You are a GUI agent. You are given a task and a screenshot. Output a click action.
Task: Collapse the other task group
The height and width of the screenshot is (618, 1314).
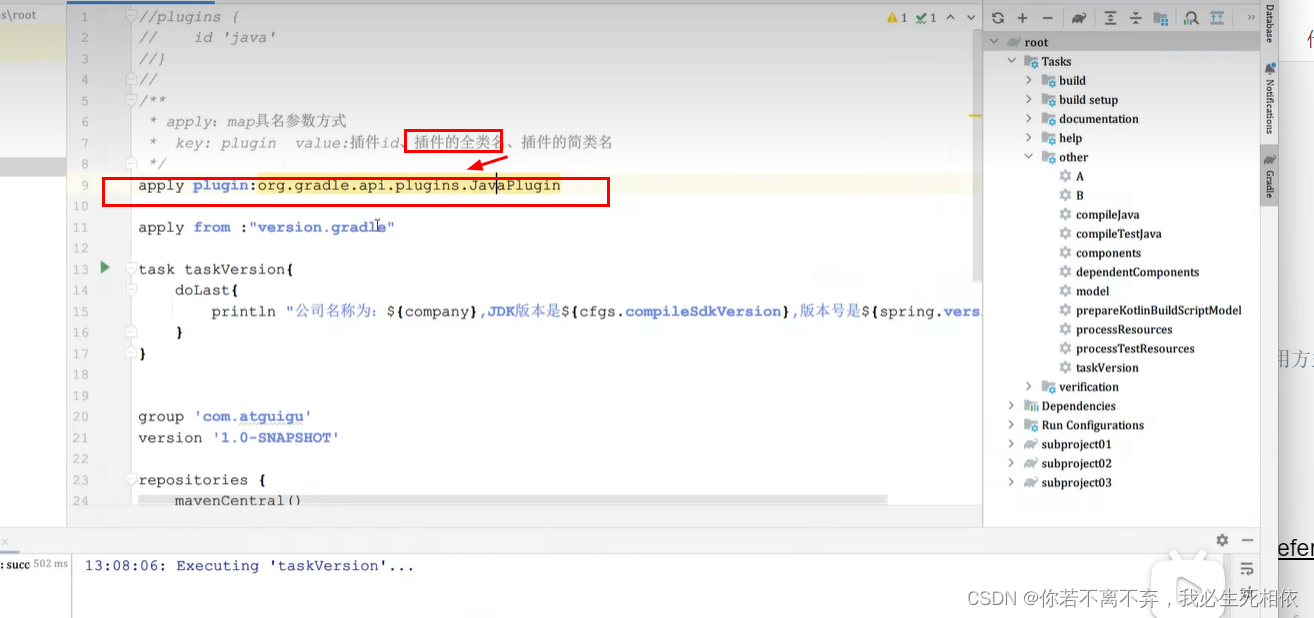click(x=1029, y=157)
